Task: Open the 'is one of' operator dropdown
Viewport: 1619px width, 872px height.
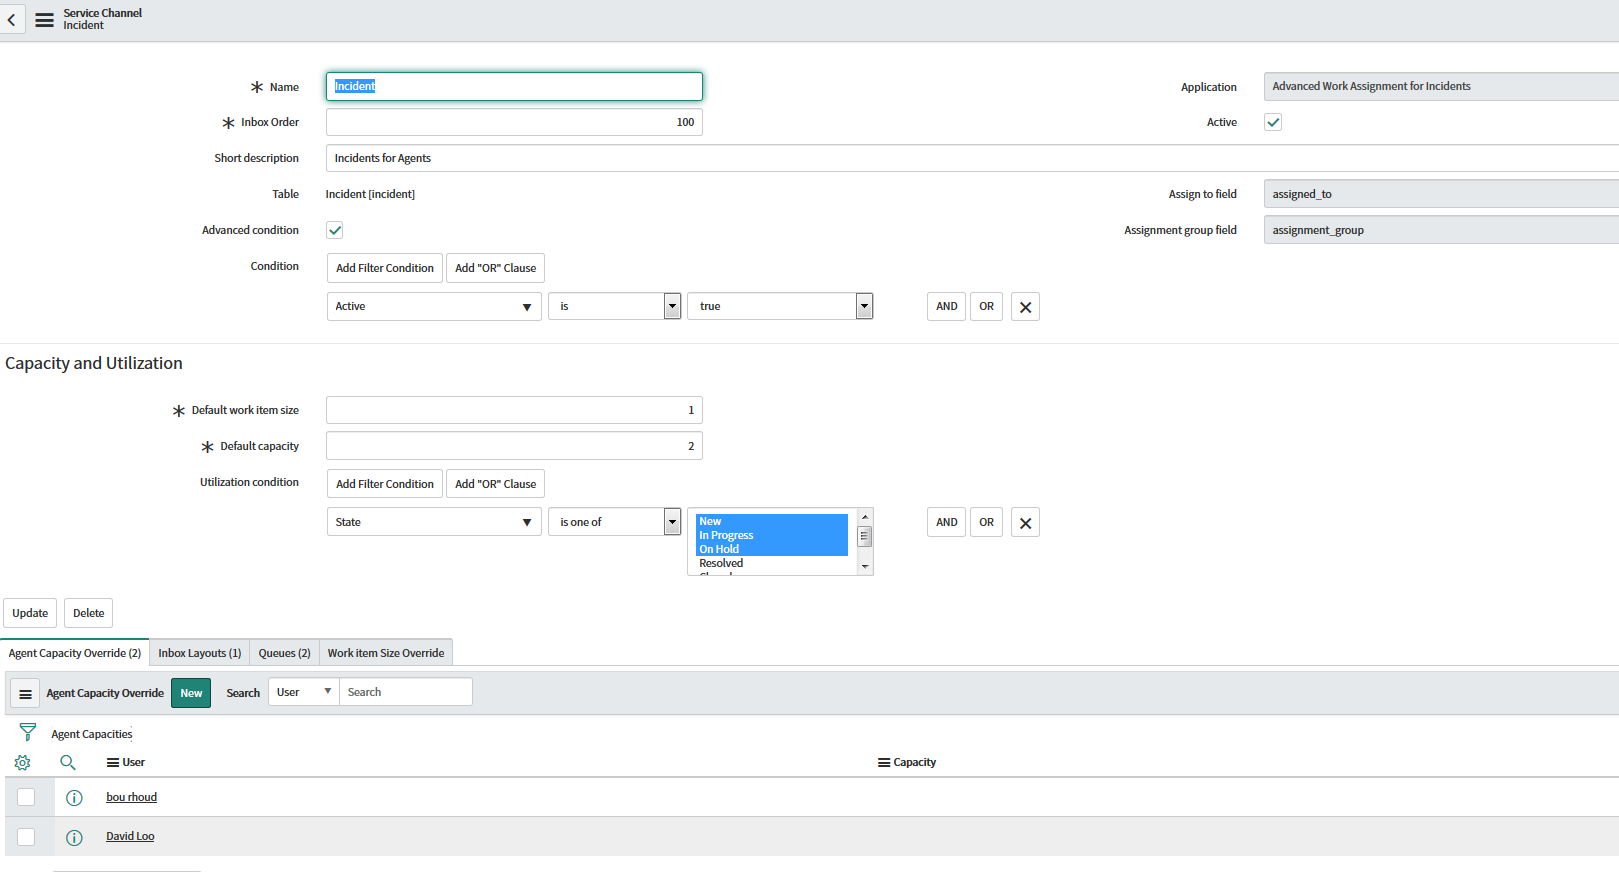Action: [614, 522]
